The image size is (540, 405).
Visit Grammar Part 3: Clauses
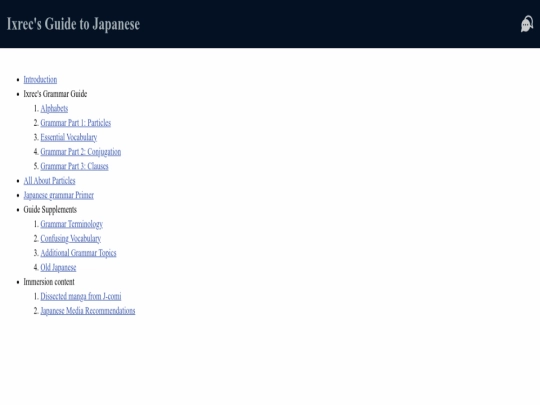pyautogui.click(x=74, y=166)
